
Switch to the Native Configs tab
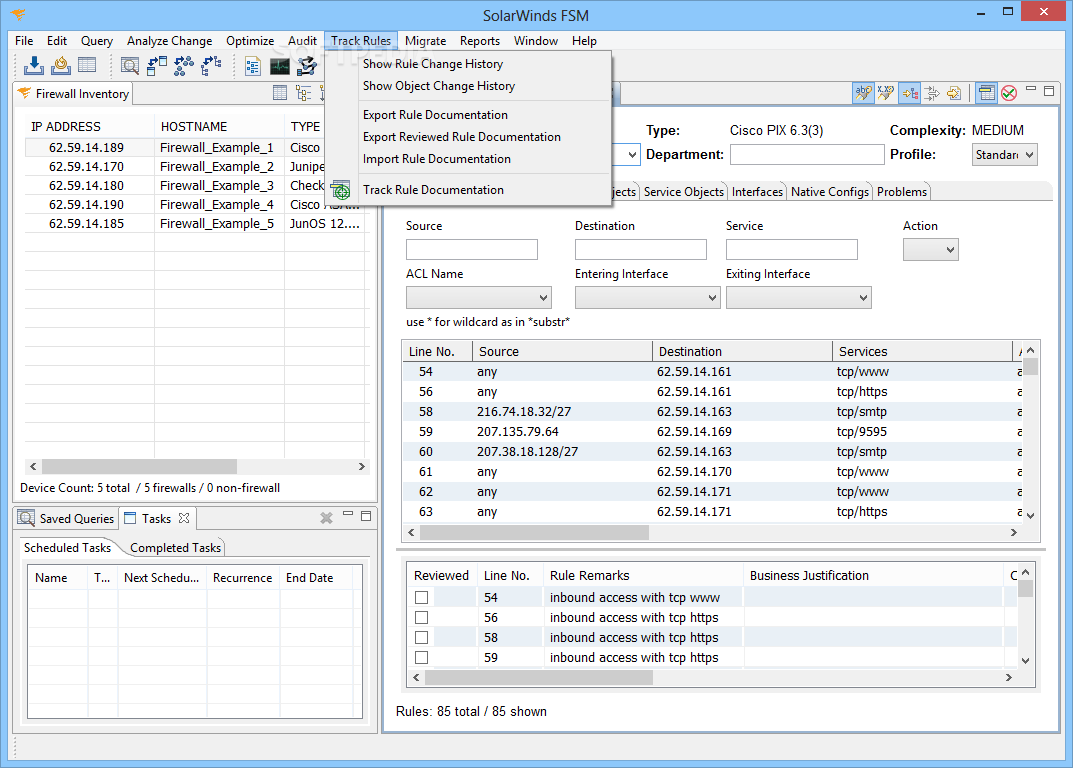829,192
